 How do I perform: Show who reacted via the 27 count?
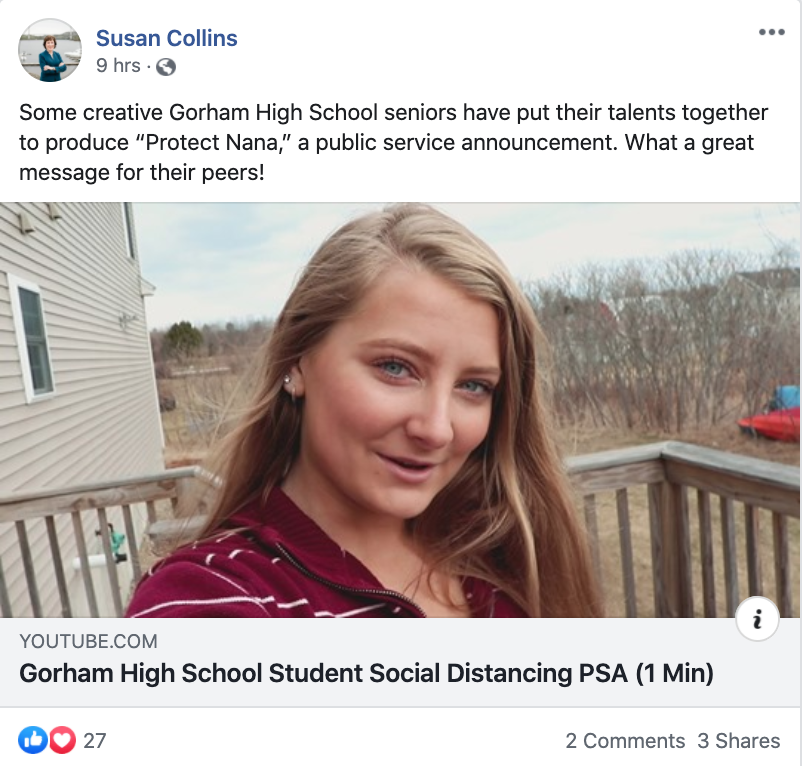(x=95, y=741)
